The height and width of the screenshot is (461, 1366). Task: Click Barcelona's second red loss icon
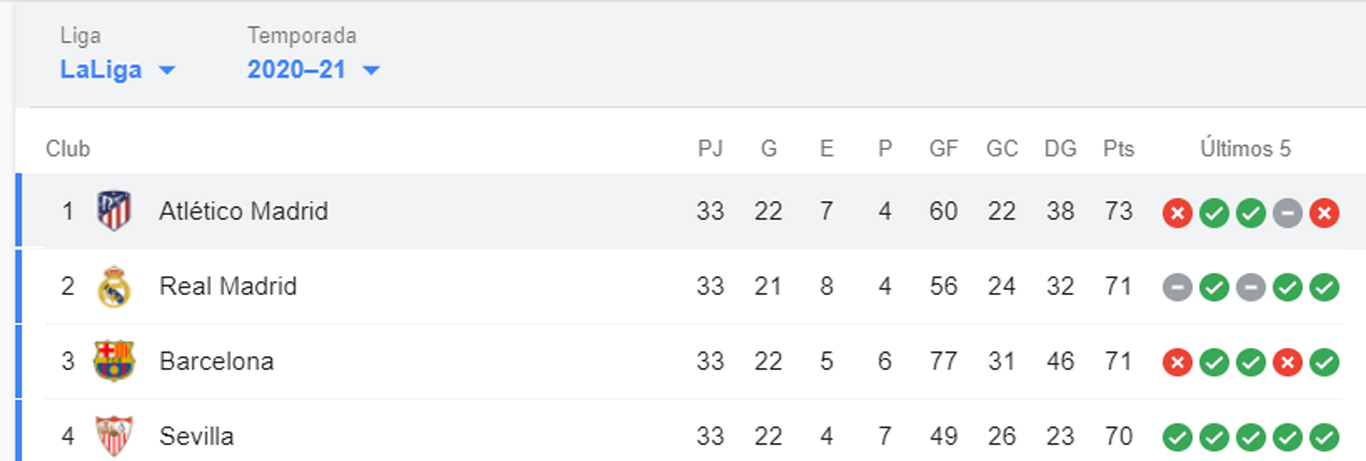click(1287, 363)
